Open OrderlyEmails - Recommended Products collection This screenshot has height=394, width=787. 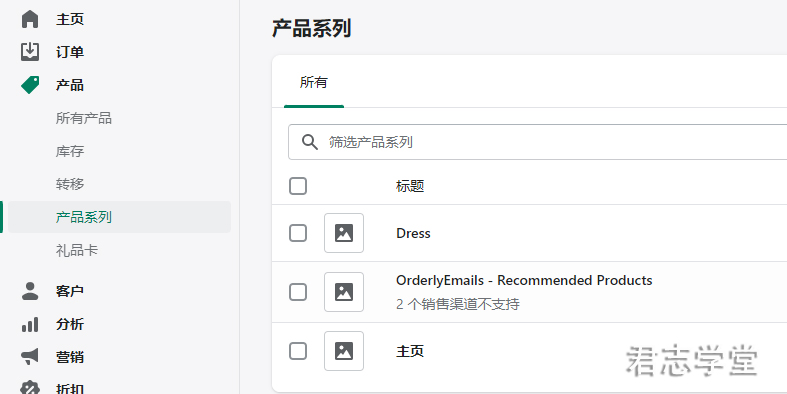coord(524,280)
